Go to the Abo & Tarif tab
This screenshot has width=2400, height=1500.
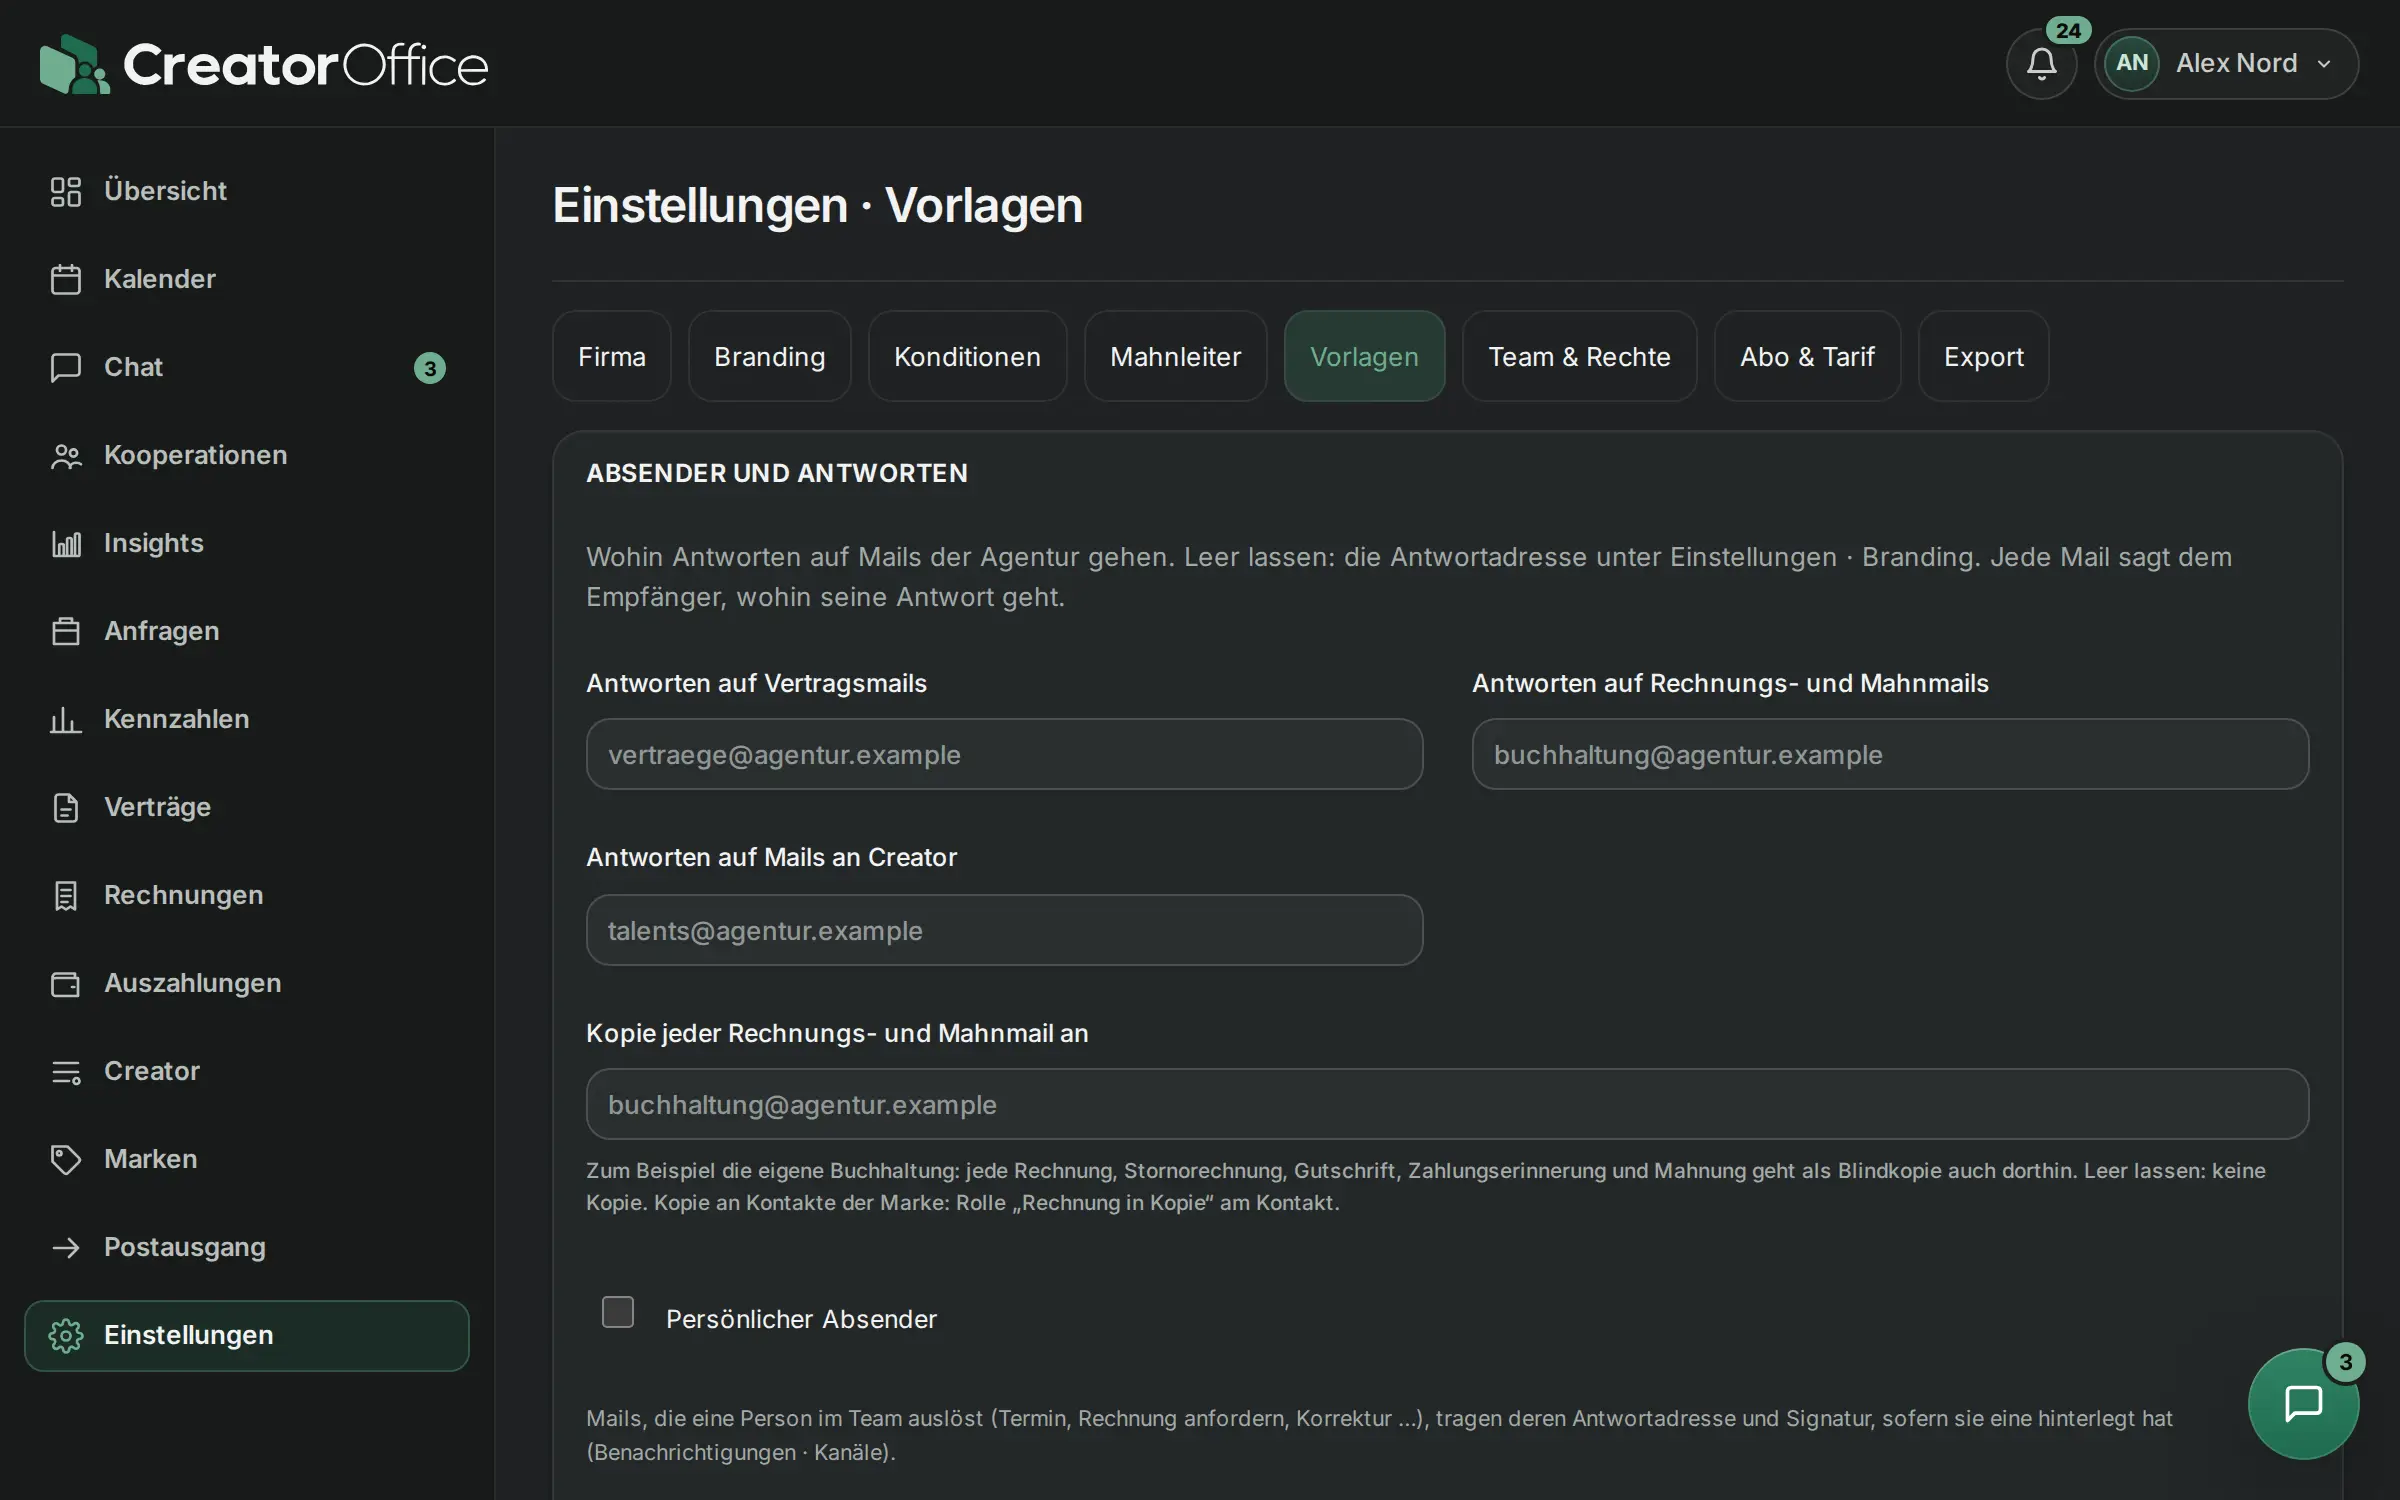[1807, 356]
